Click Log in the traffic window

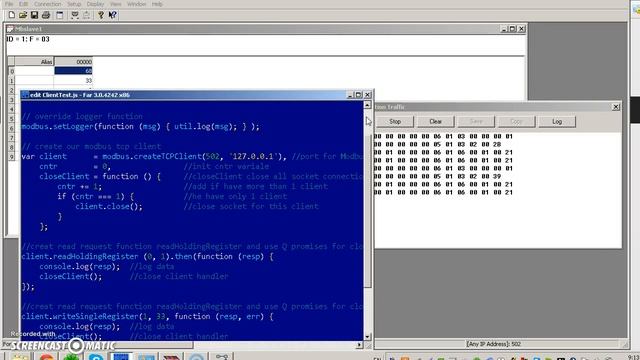557,122
